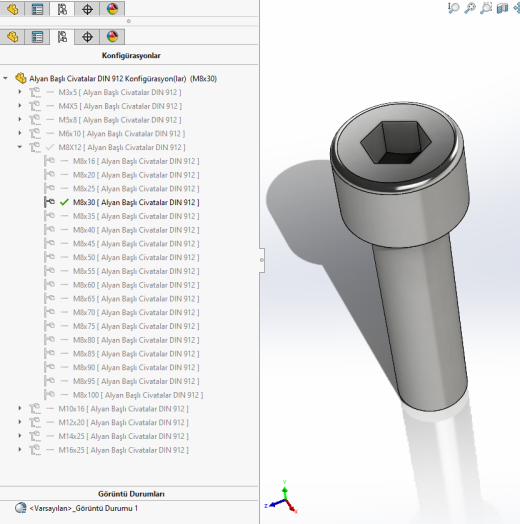Click the configuration icon beside M5x8

(x=35, y=120)
